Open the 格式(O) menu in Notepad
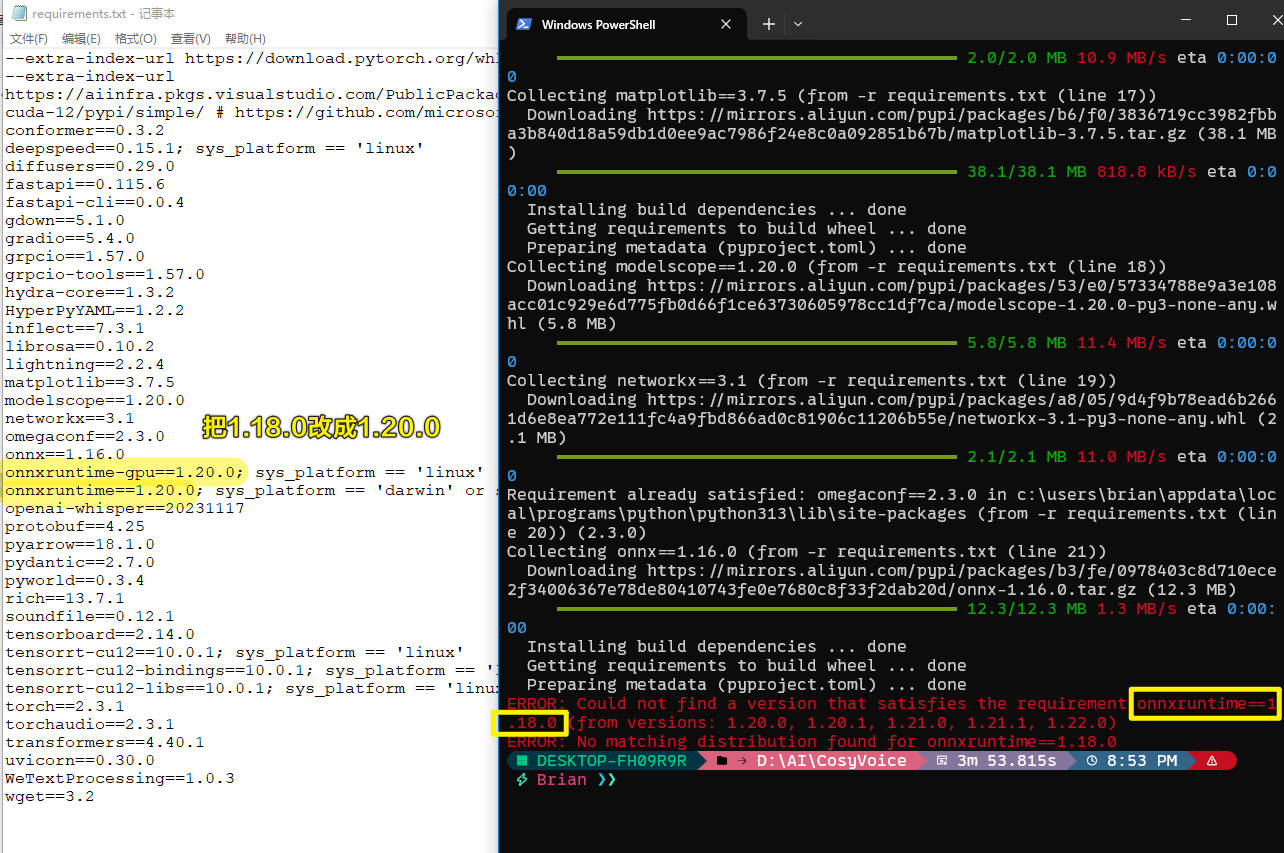This screenshot has height=853, width=1284. pos(136,39)
